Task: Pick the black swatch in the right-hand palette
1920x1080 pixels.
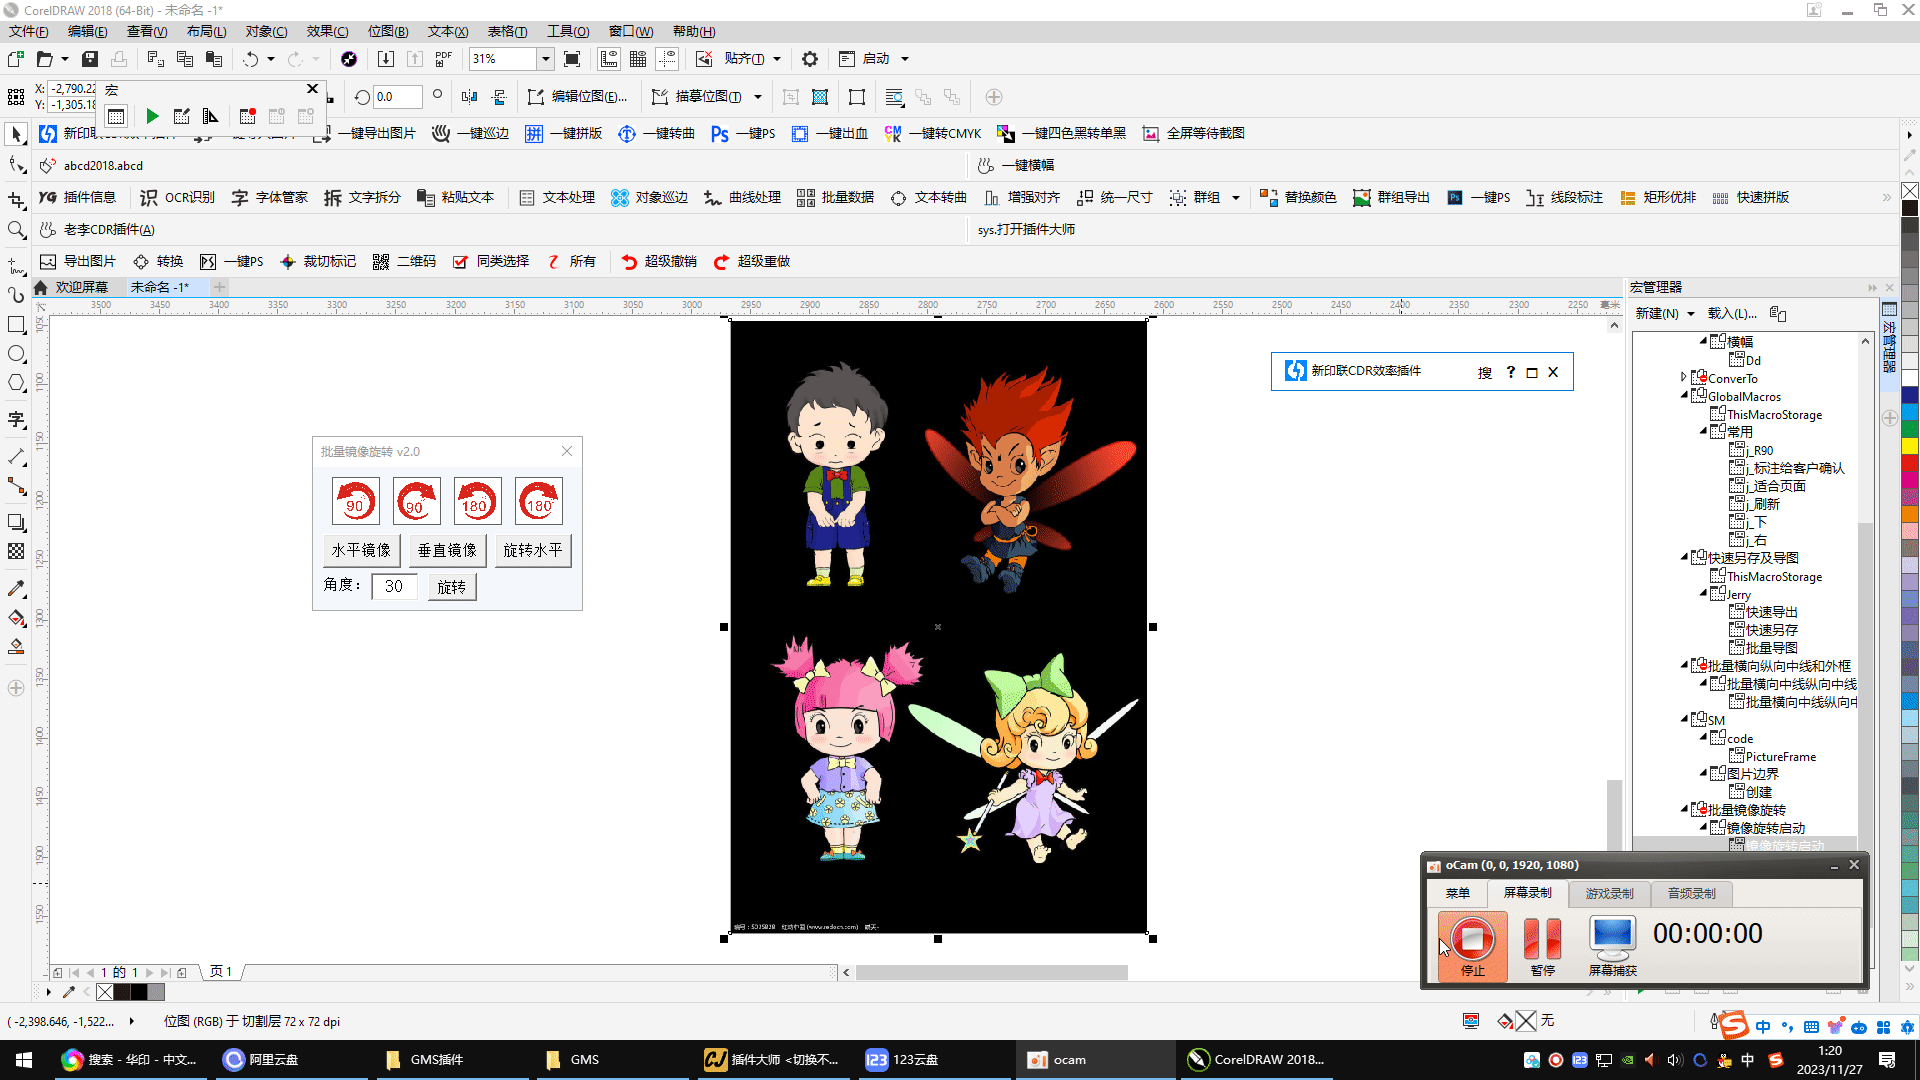Action: pyautogui.click(x=1910, y=208)
